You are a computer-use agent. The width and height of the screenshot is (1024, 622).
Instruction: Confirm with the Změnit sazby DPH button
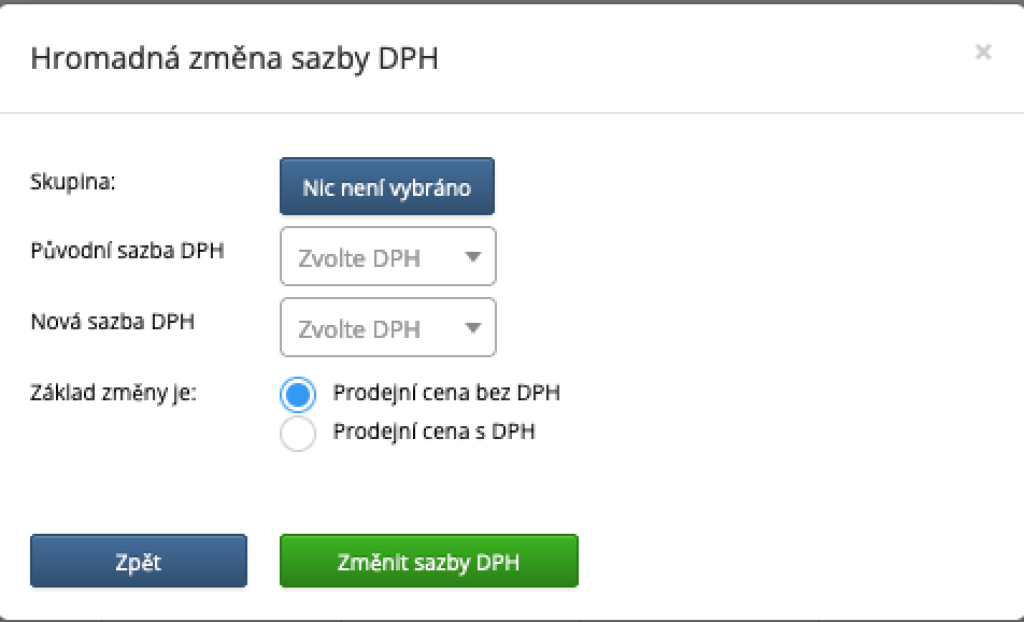(429, 561)
